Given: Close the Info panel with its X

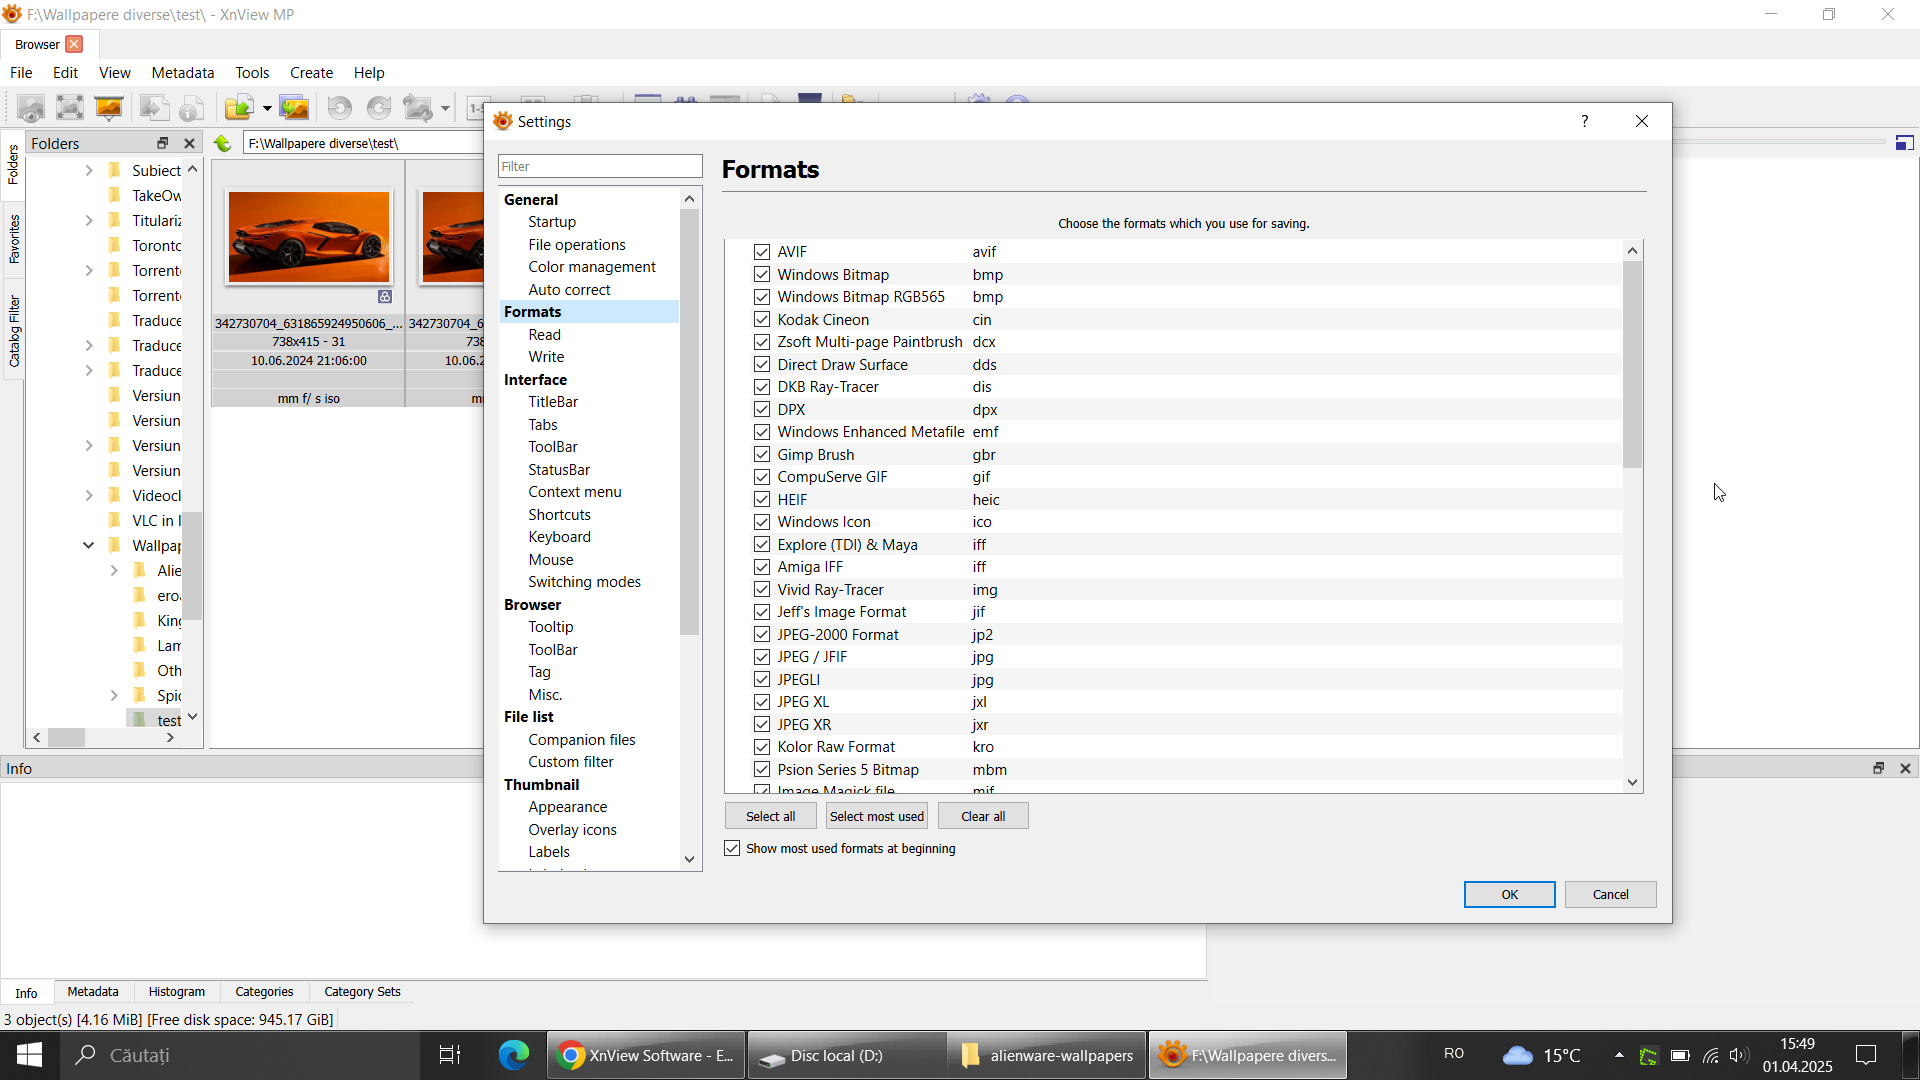Looking at the screenshot, I should point(1905,768).
